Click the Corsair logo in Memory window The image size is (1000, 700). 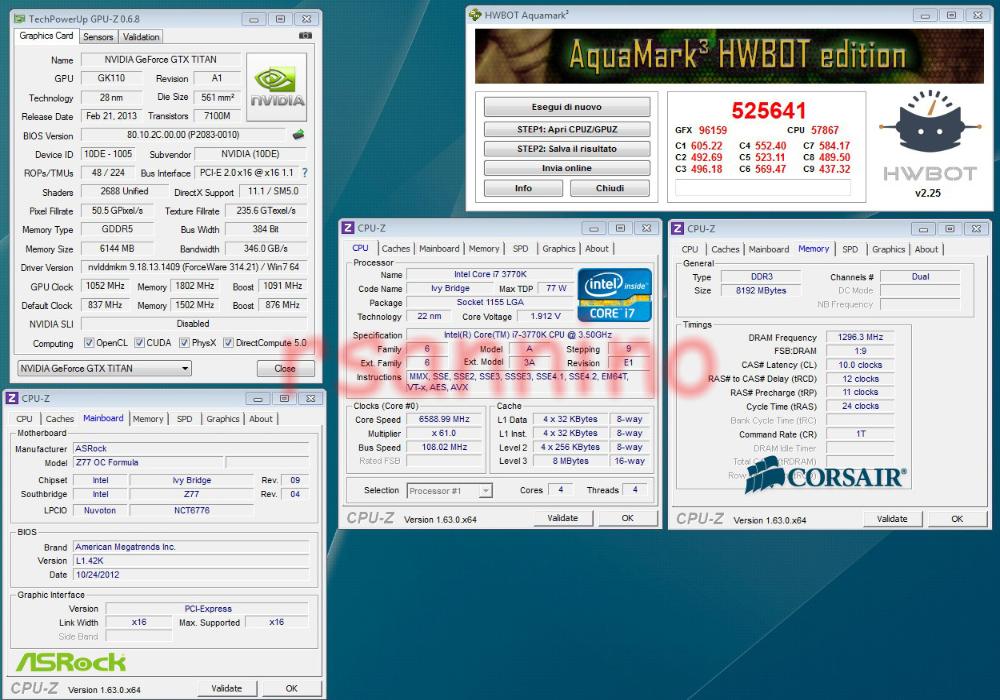pyautogui.click(x=825, y=475)
